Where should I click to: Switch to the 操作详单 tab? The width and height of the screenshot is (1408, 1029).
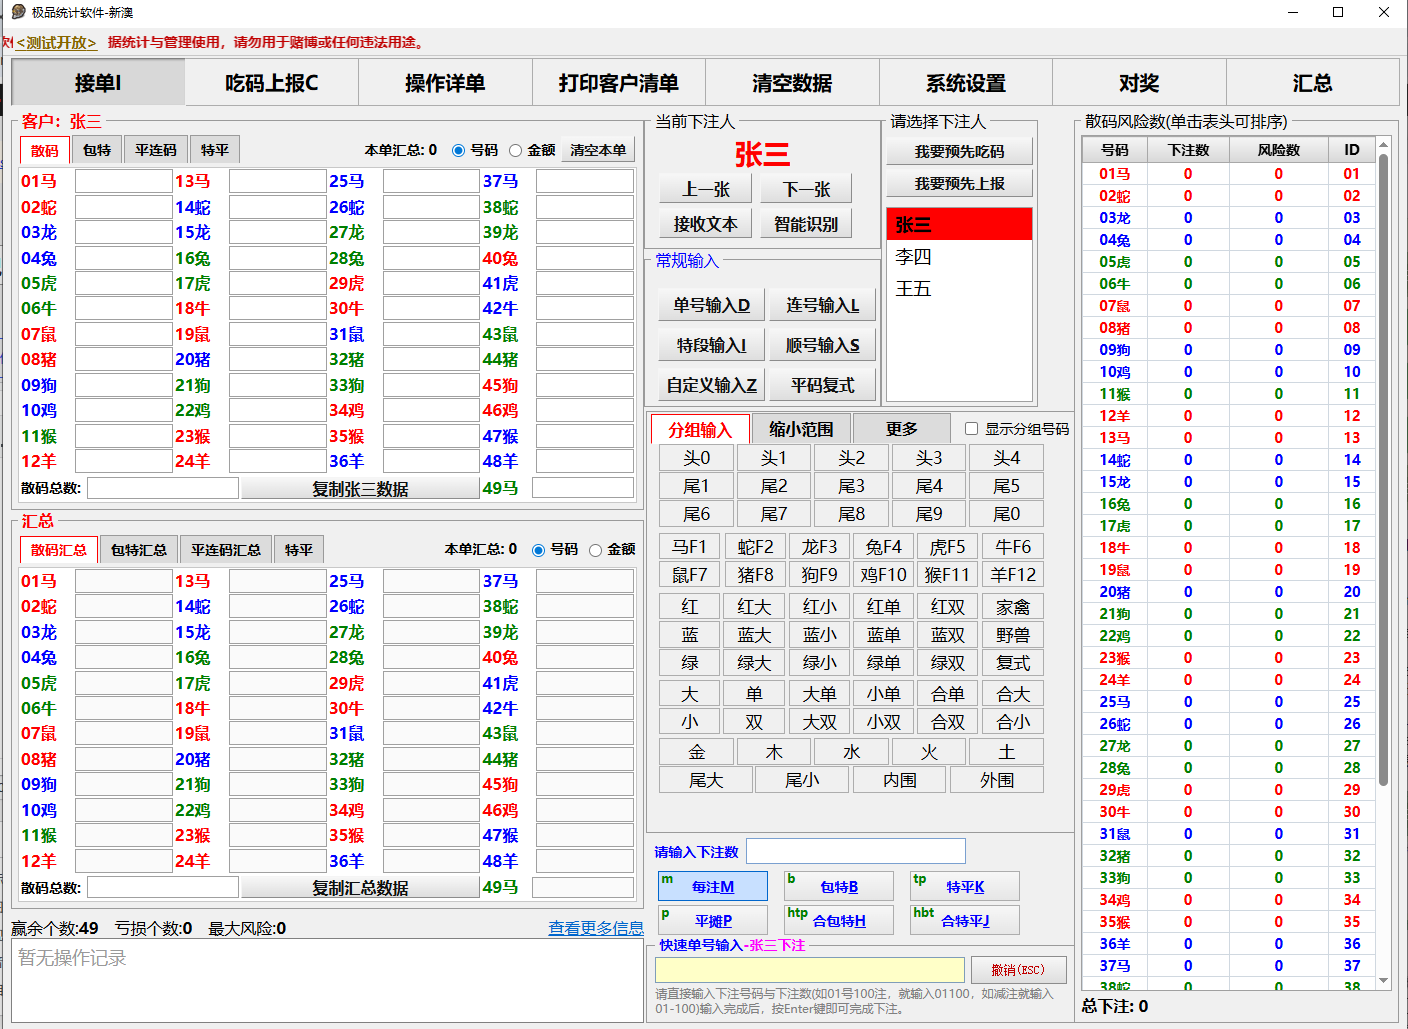coord(445,83)
